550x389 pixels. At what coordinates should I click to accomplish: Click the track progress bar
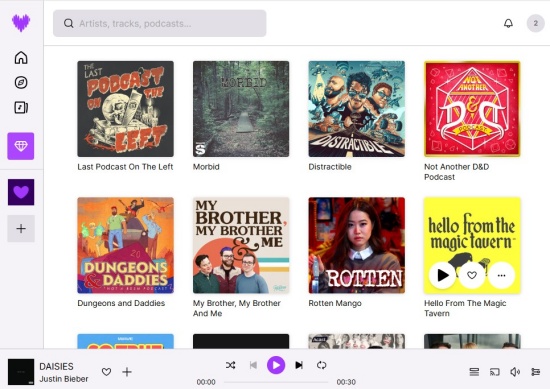276,382
